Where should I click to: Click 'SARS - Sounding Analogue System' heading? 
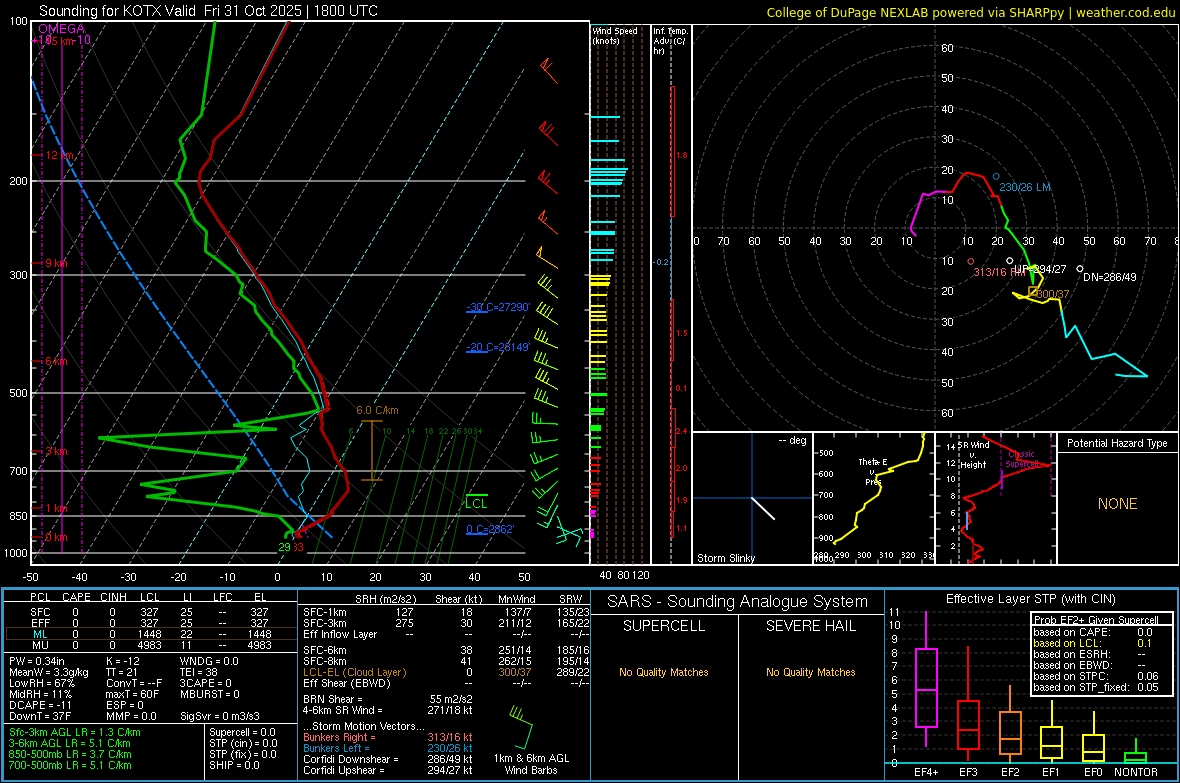pyautogui.click(x=738, y=602)
